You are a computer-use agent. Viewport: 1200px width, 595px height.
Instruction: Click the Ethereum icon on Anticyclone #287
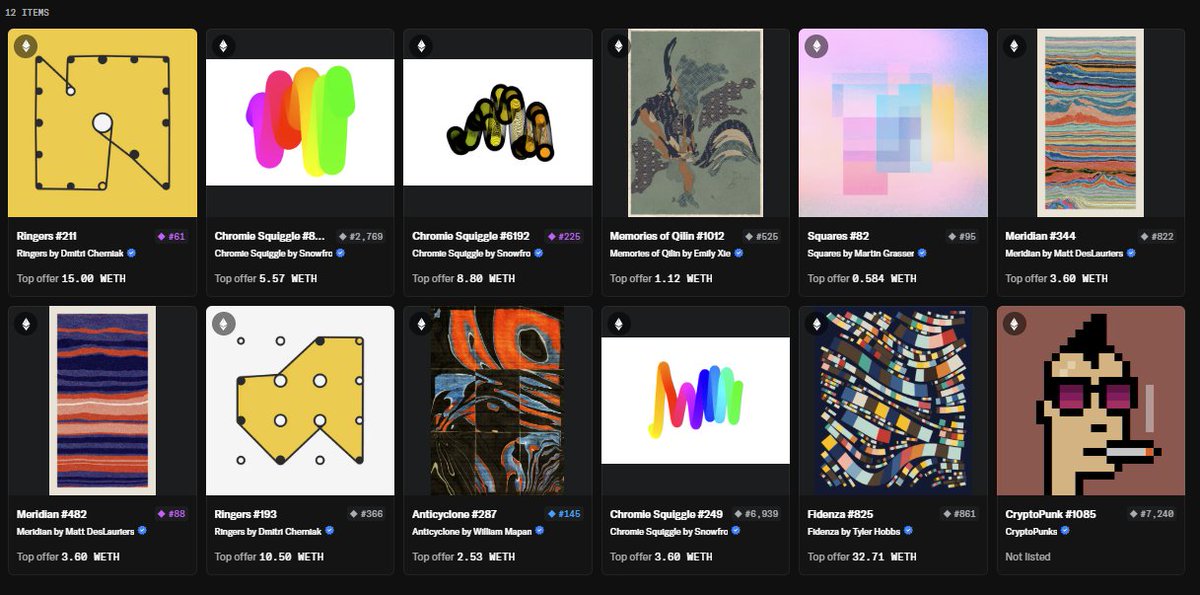420,323
